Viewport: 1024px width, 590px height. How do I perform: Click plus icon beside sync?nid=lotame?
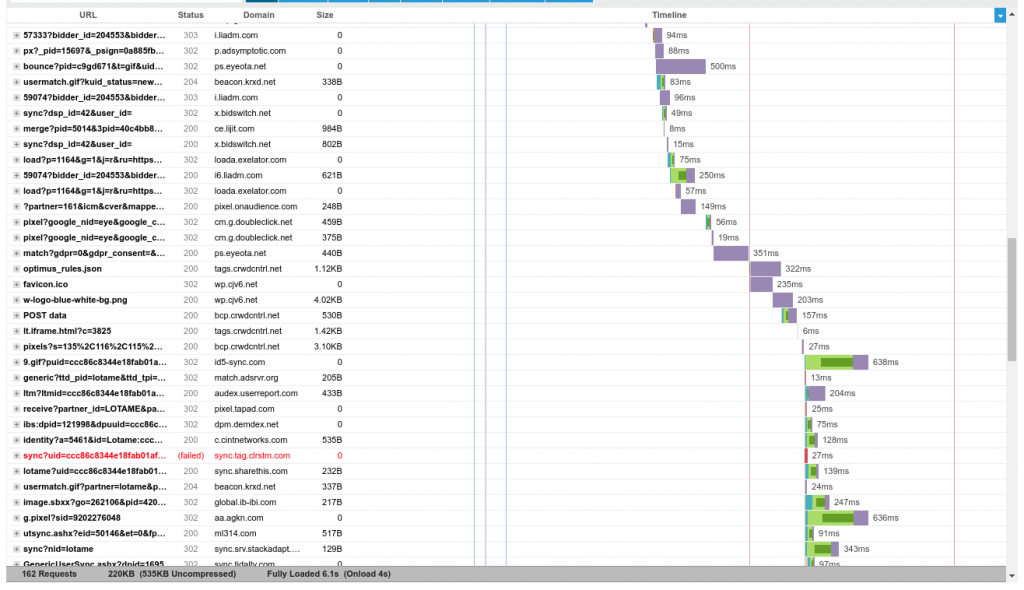click(x=16, y=549)
